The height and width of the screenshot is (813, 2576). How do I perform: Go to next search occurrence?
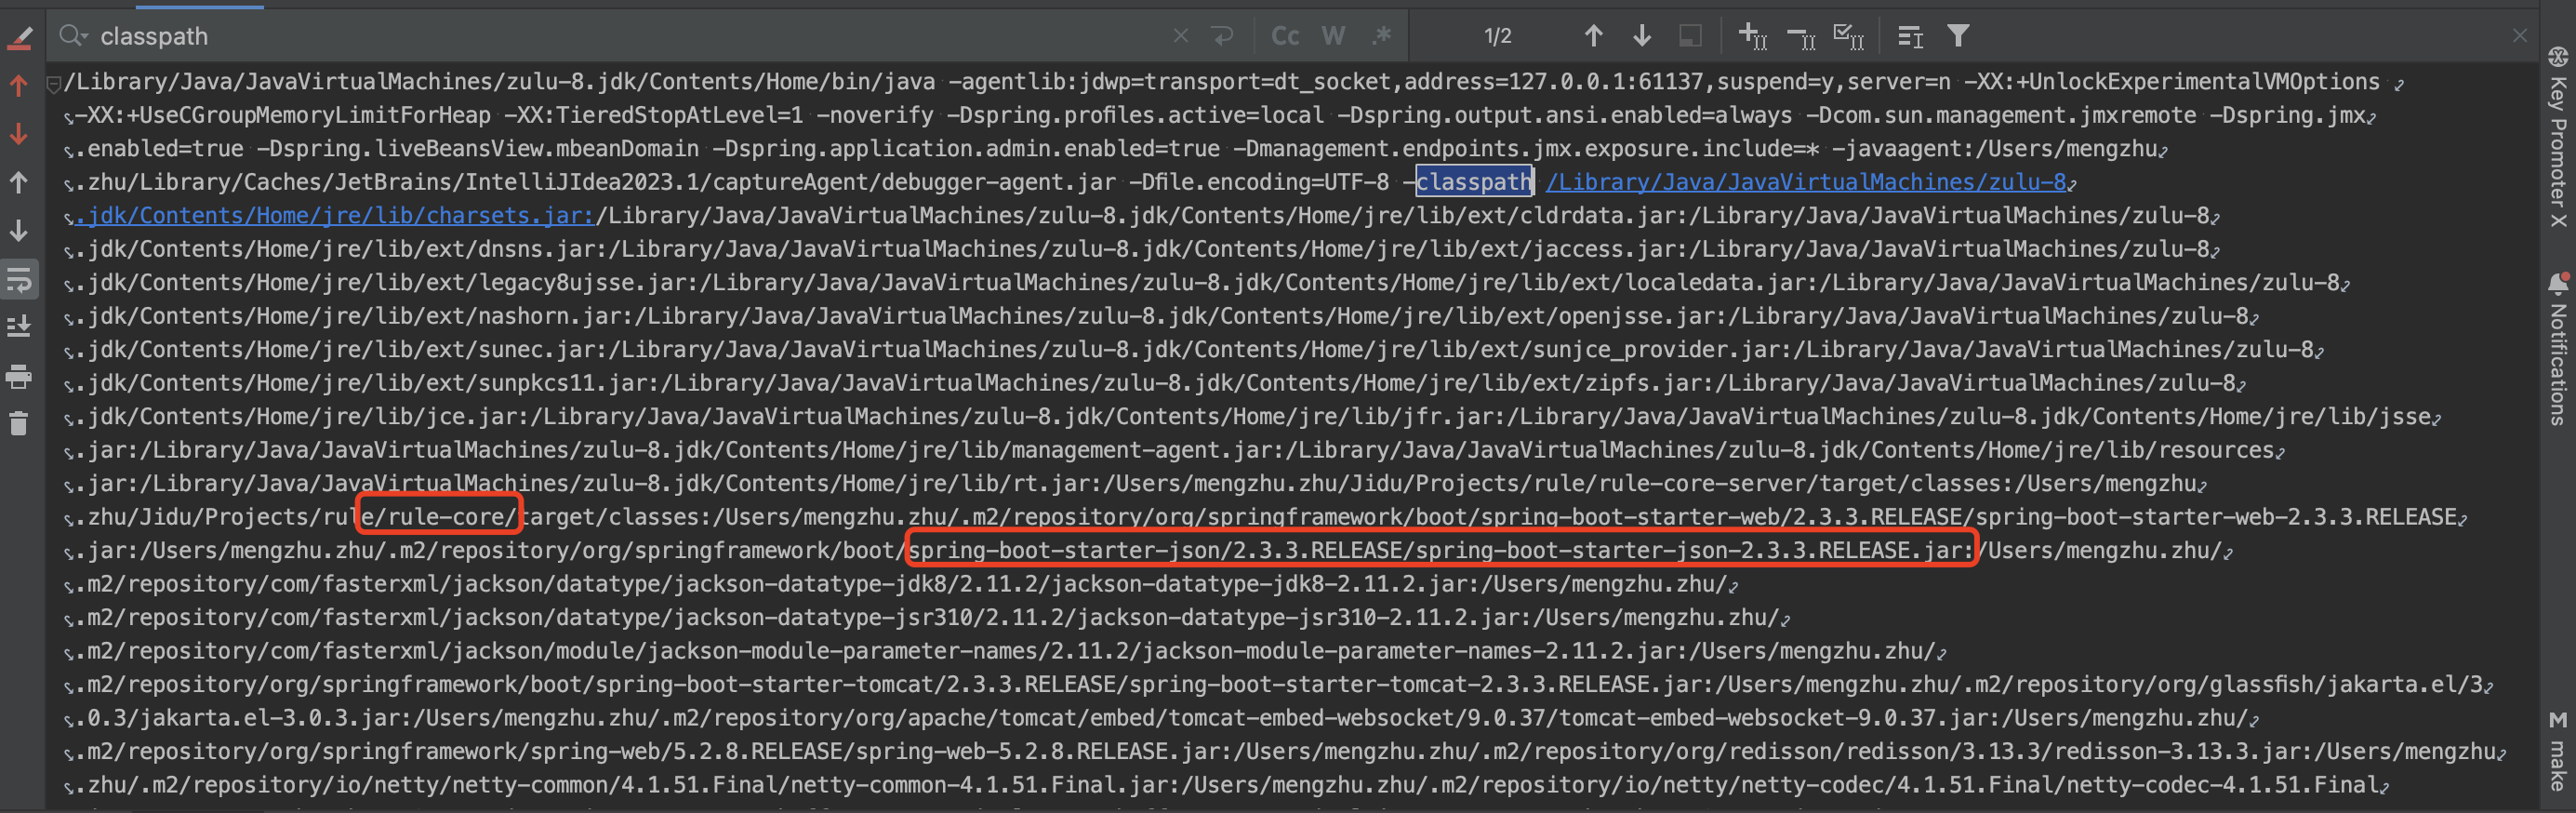pos(1642,36)
